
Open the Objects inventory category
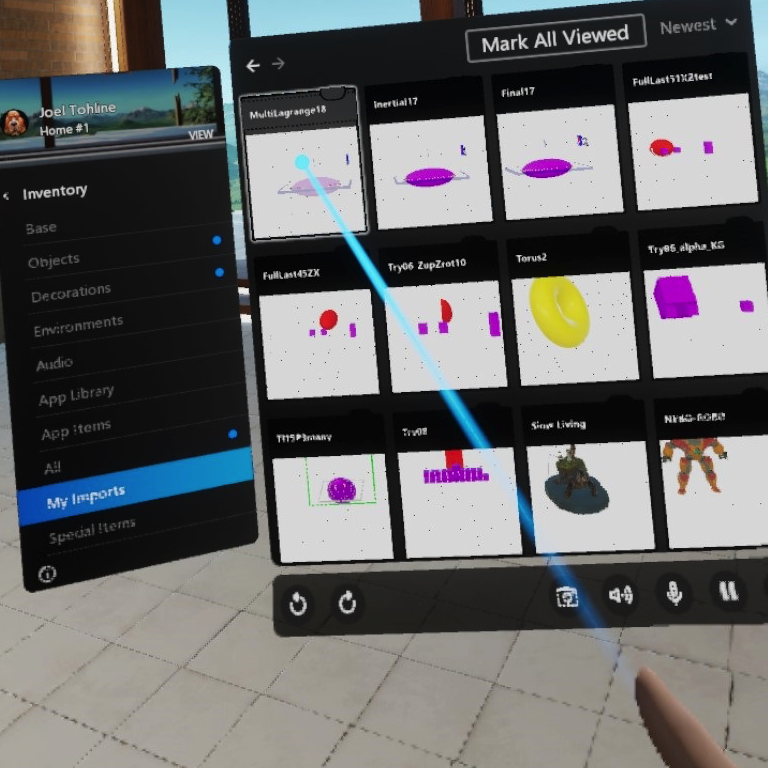coord(54,260)
